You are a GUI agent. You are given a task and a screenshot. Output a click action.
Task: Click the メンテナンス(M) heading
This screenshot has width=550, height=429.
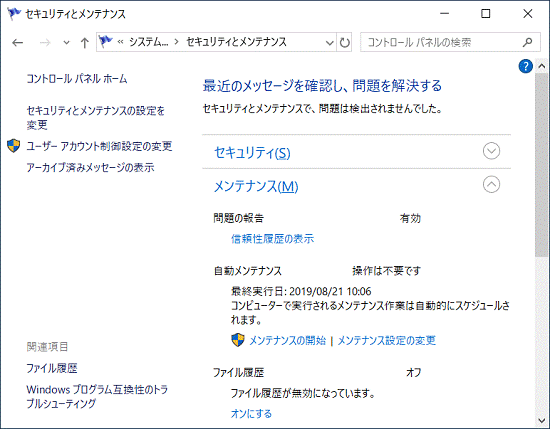pos(256,186)
